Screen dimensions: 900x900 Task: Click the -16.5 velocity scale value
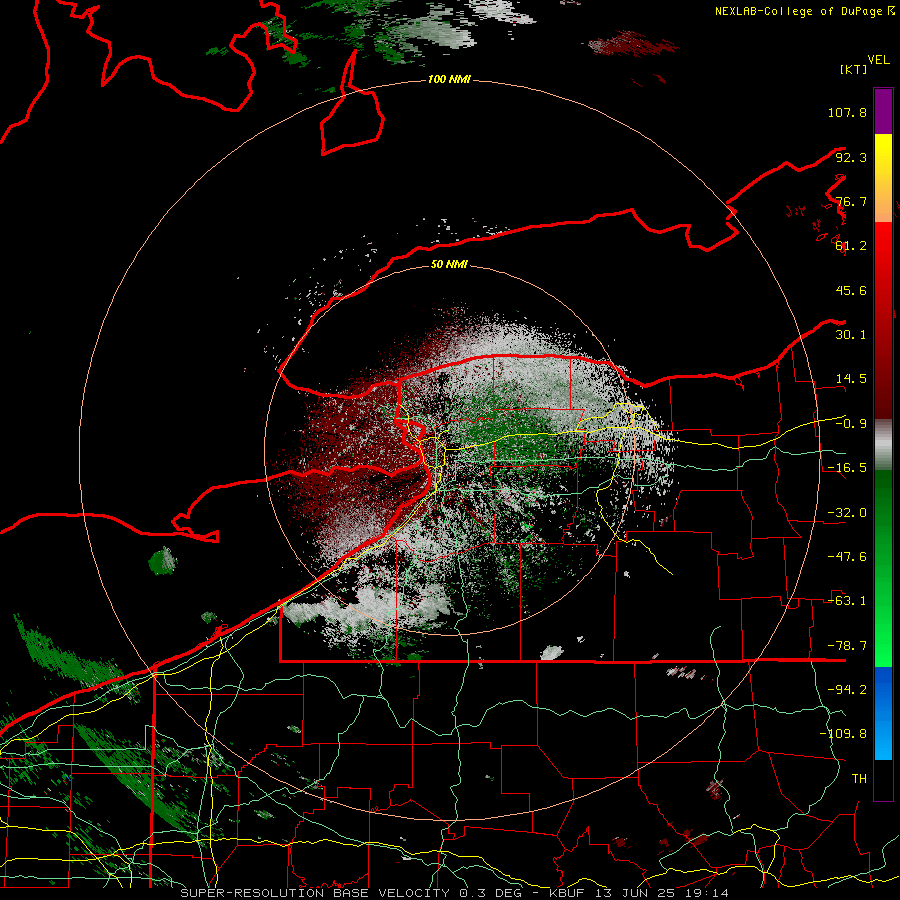pyautogui.click(x=847, y=468)
